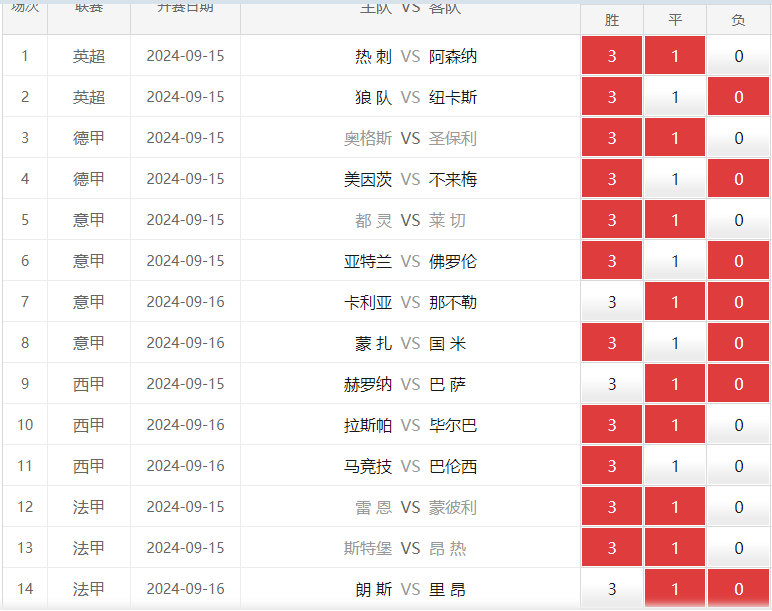
Task: Click the 负 column header
Action: point(738,20)
